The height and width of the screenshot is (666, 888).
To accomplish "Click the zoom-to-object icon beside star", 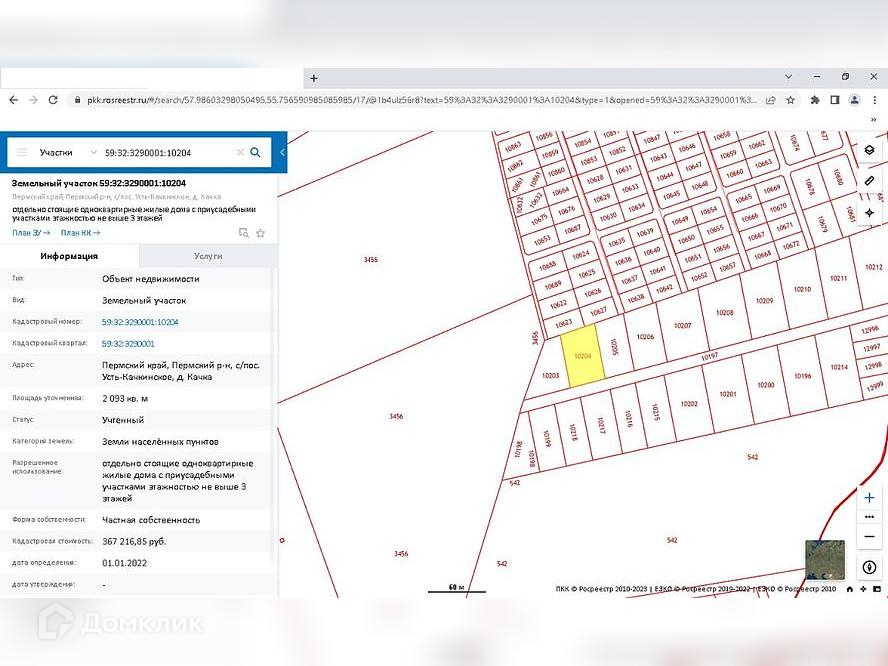I will click(244, 233).
